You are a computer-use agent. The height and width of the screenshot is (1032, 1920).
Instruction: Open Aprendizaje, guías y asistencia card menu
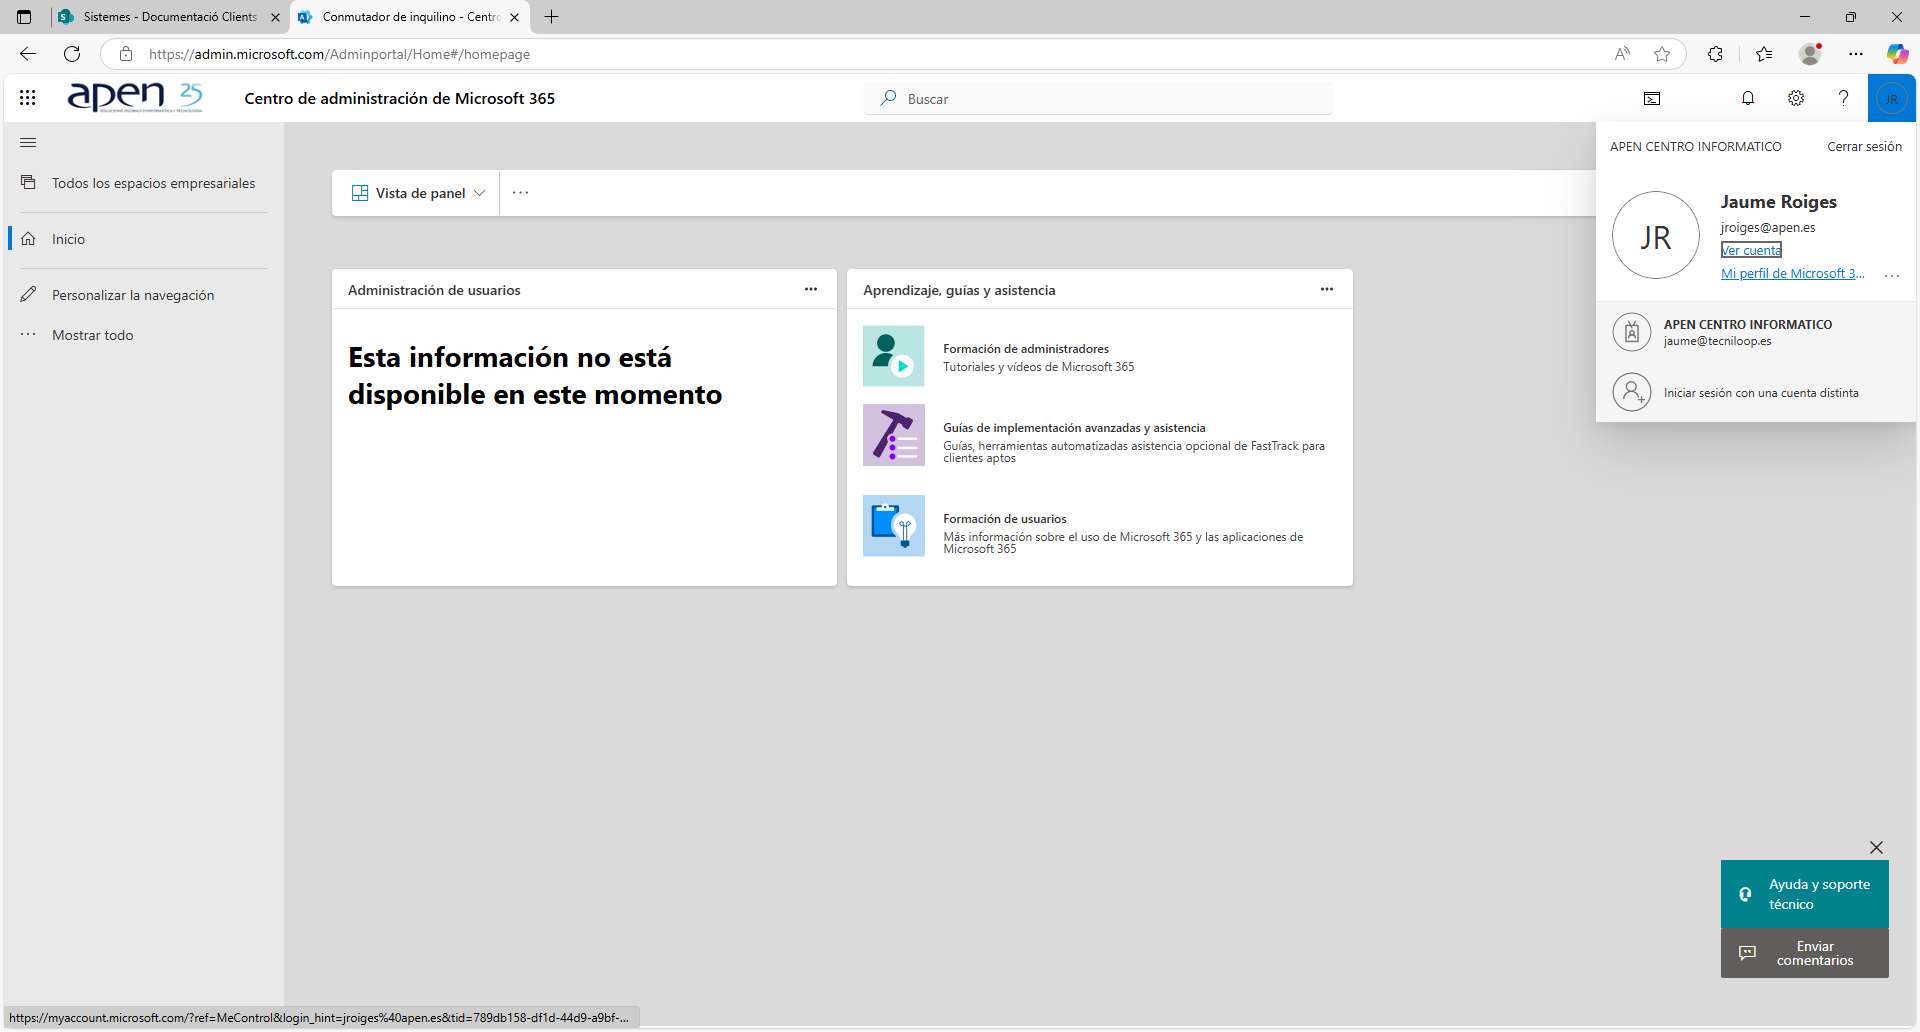click(x=1327, y=289)
